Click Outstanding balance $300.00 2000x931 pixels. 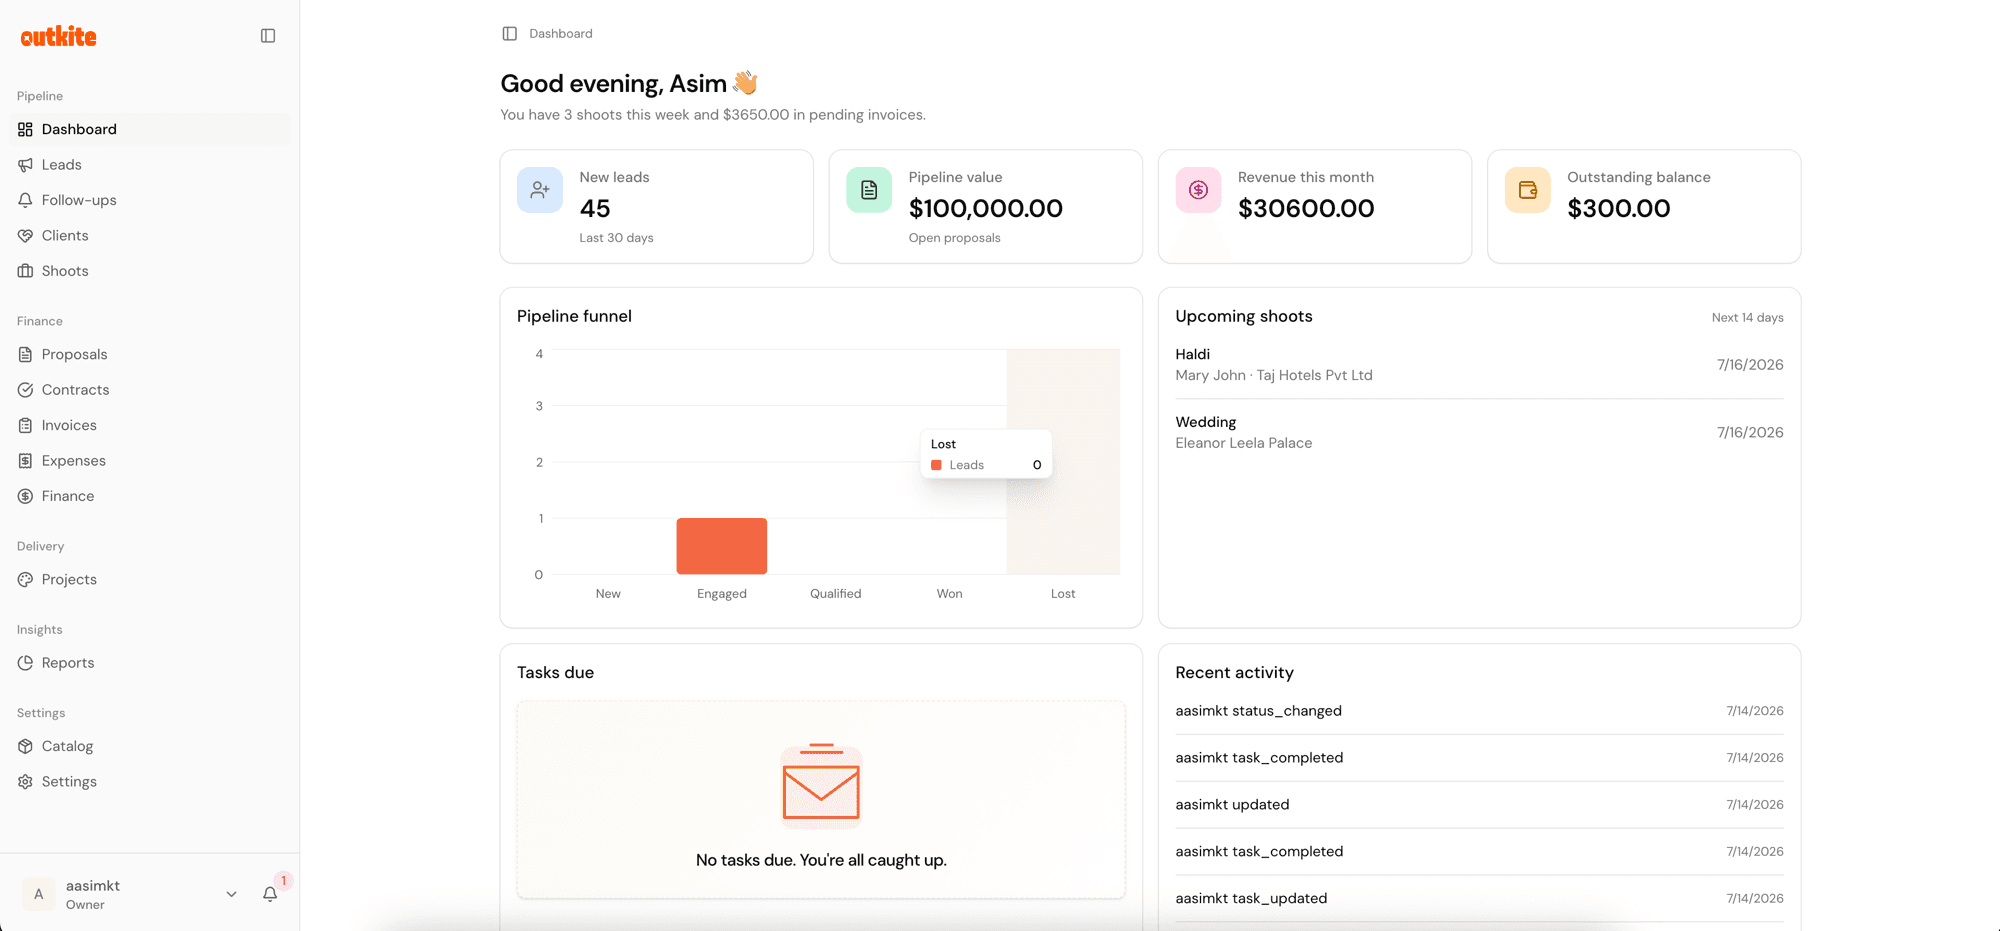[1618, 208]
